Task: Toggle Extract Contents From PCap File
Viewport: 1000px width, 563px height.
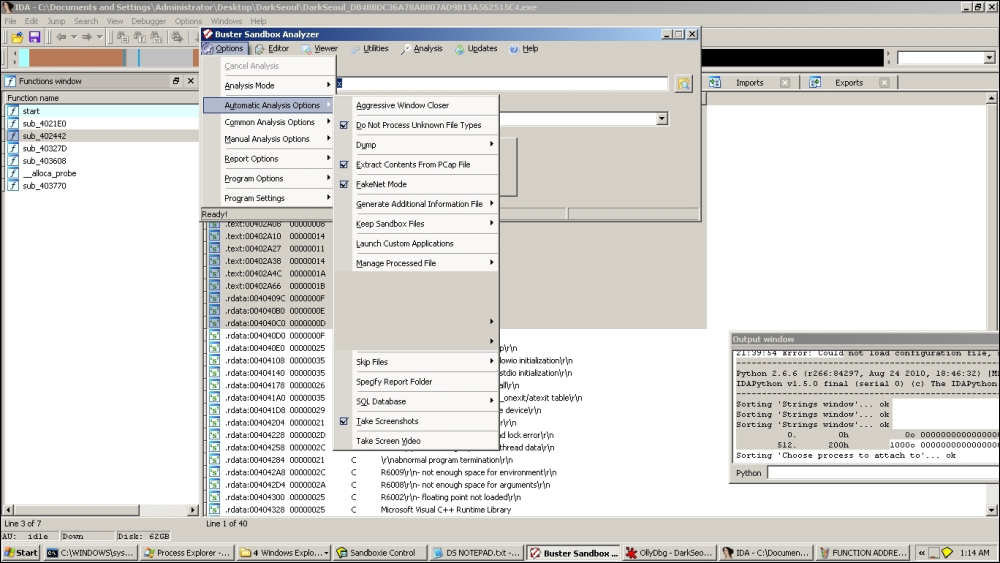Action: coord(416,165)
